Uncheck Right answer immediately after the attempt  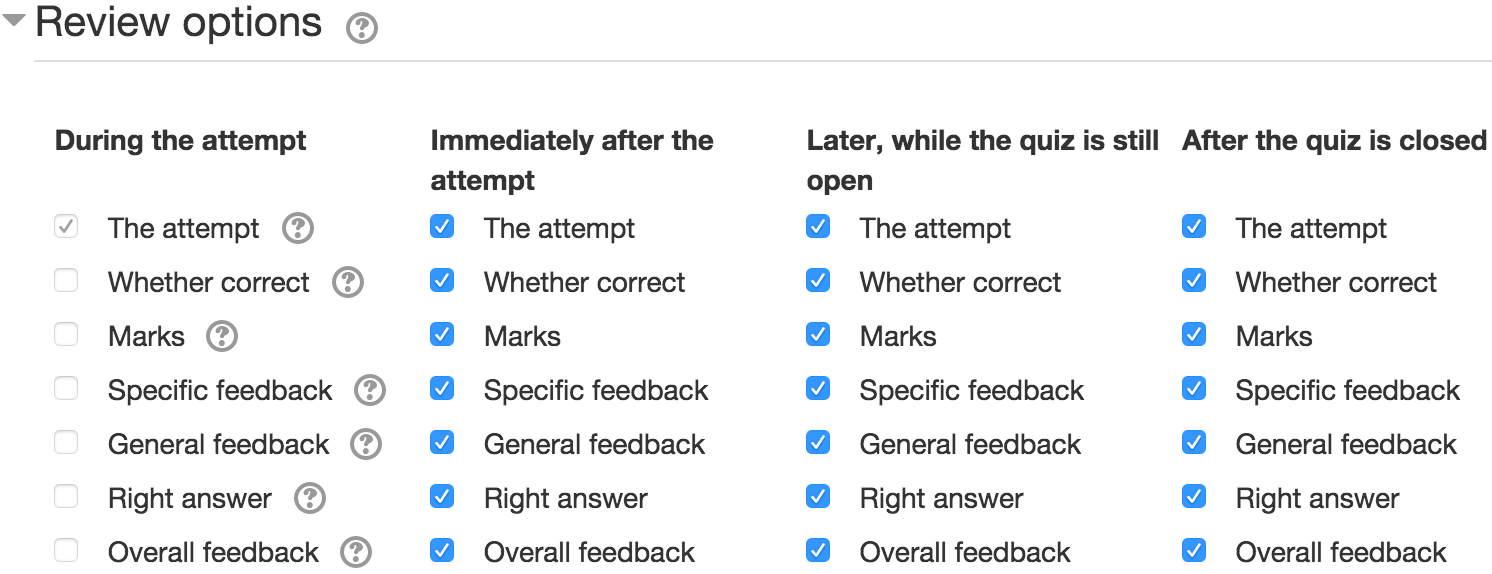(x=442, y=497)
